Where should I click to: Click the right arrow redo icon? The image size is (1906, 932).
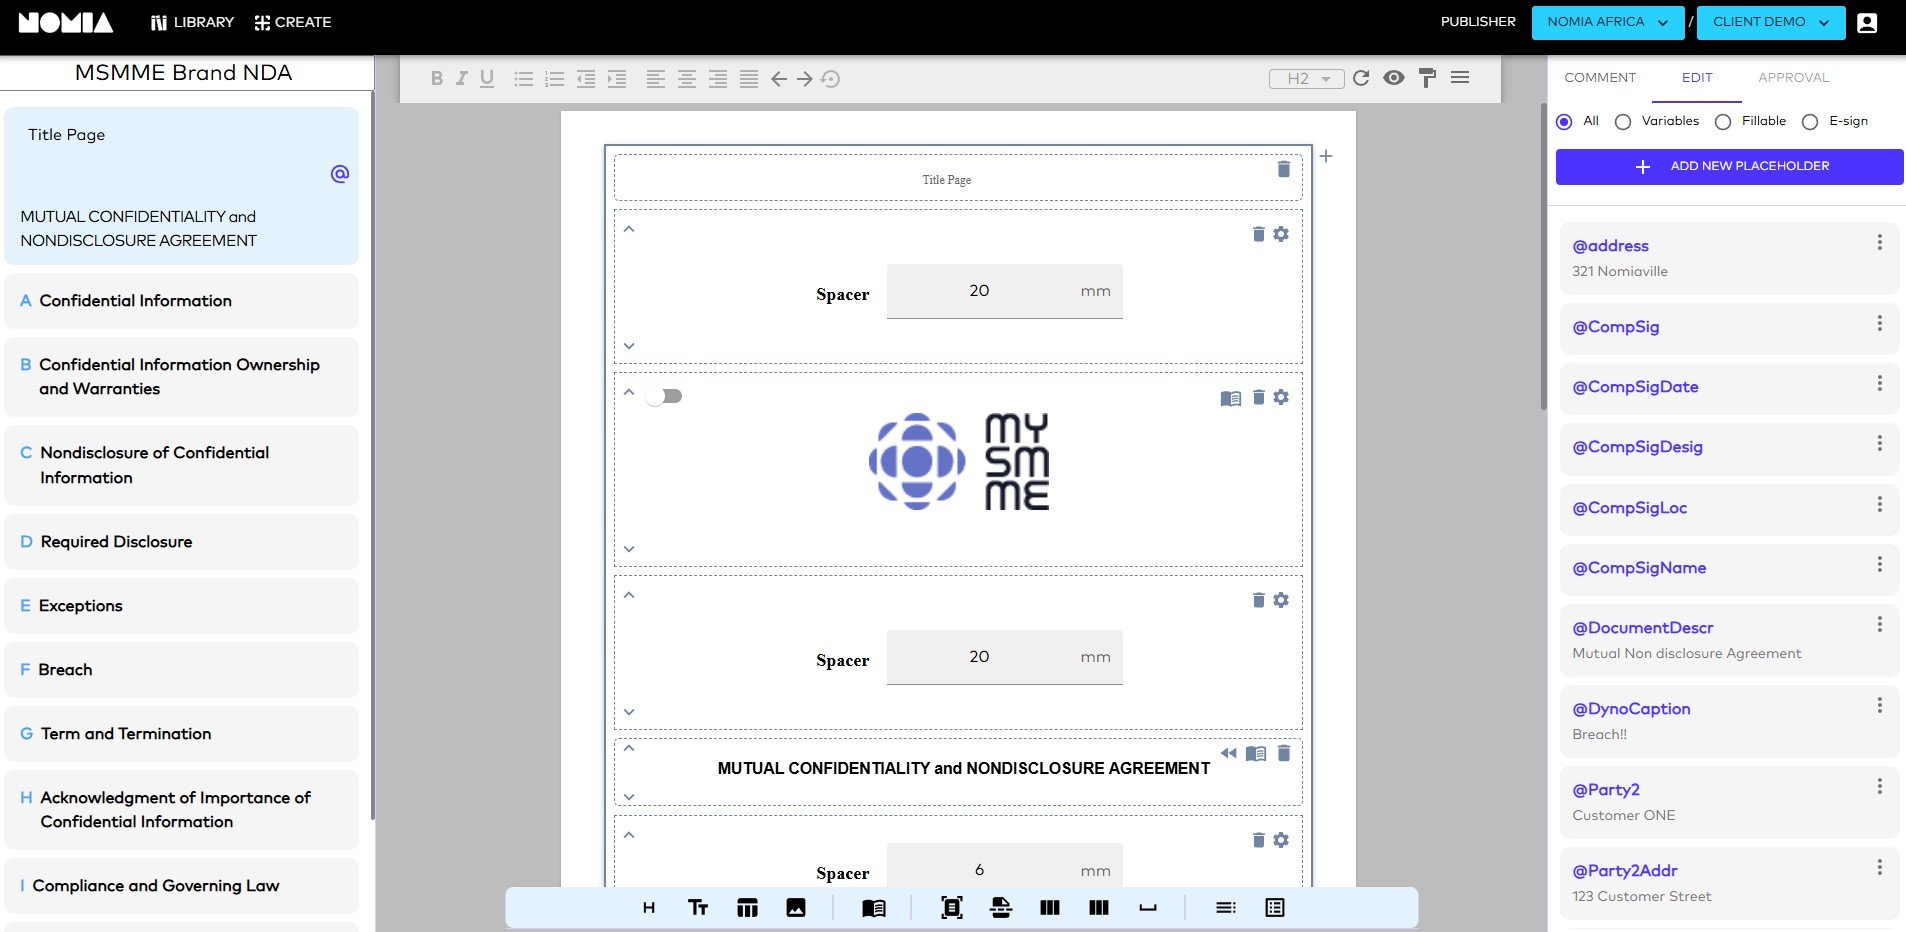805,78
